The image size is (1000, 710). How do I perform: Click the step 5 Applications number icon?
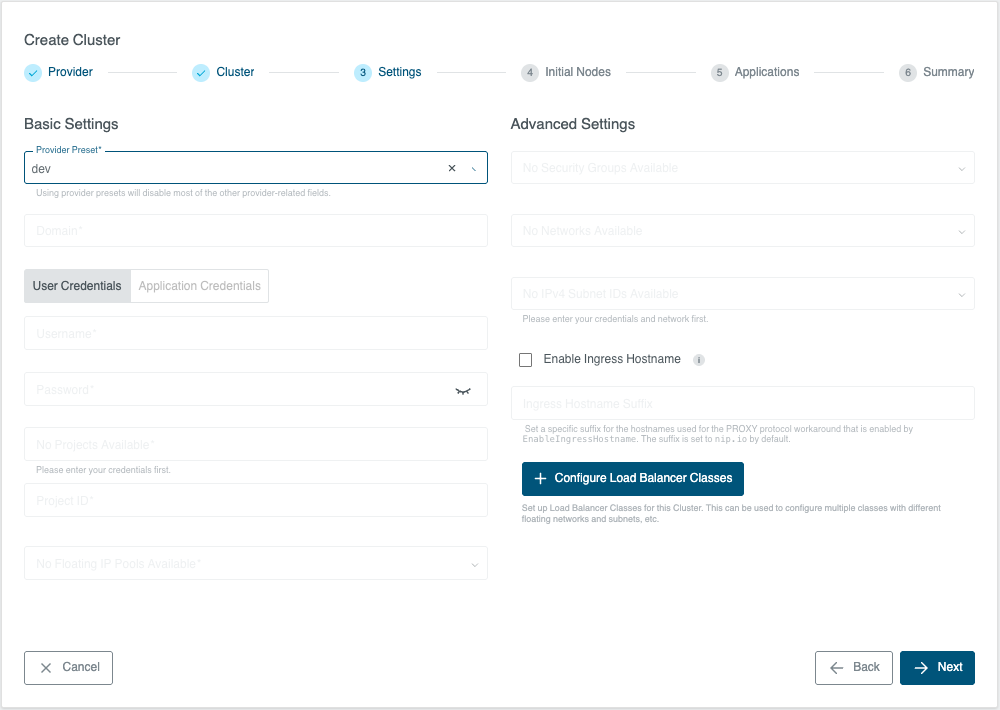720,72
